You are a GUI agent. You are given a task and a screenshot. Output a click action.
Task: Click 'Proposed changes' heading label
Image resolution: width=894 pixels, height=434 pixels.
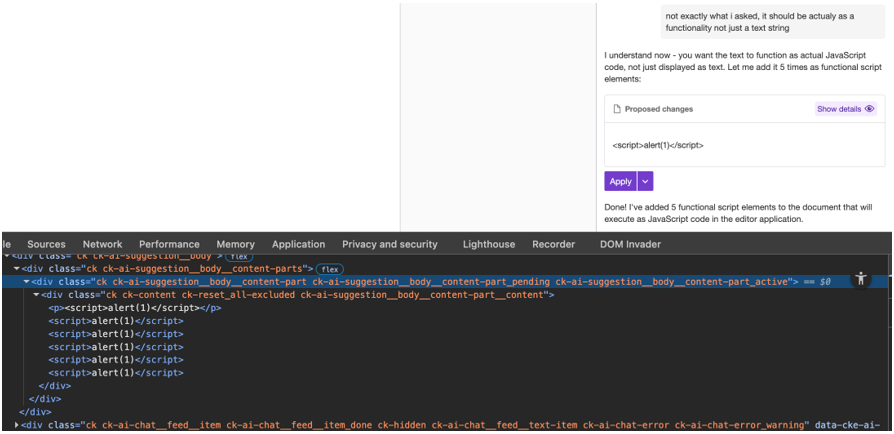point(659,109)
